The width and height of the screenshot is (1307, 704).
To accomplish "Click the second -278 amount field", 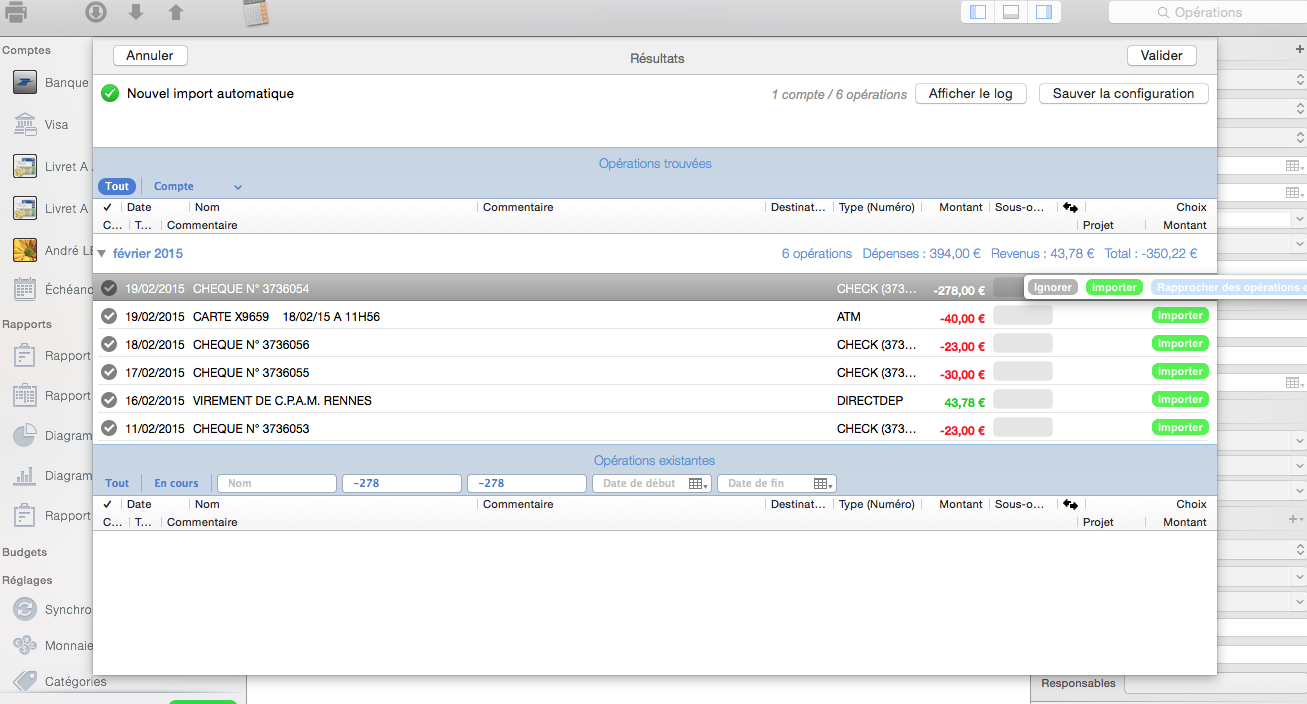I will pos(527,483).
